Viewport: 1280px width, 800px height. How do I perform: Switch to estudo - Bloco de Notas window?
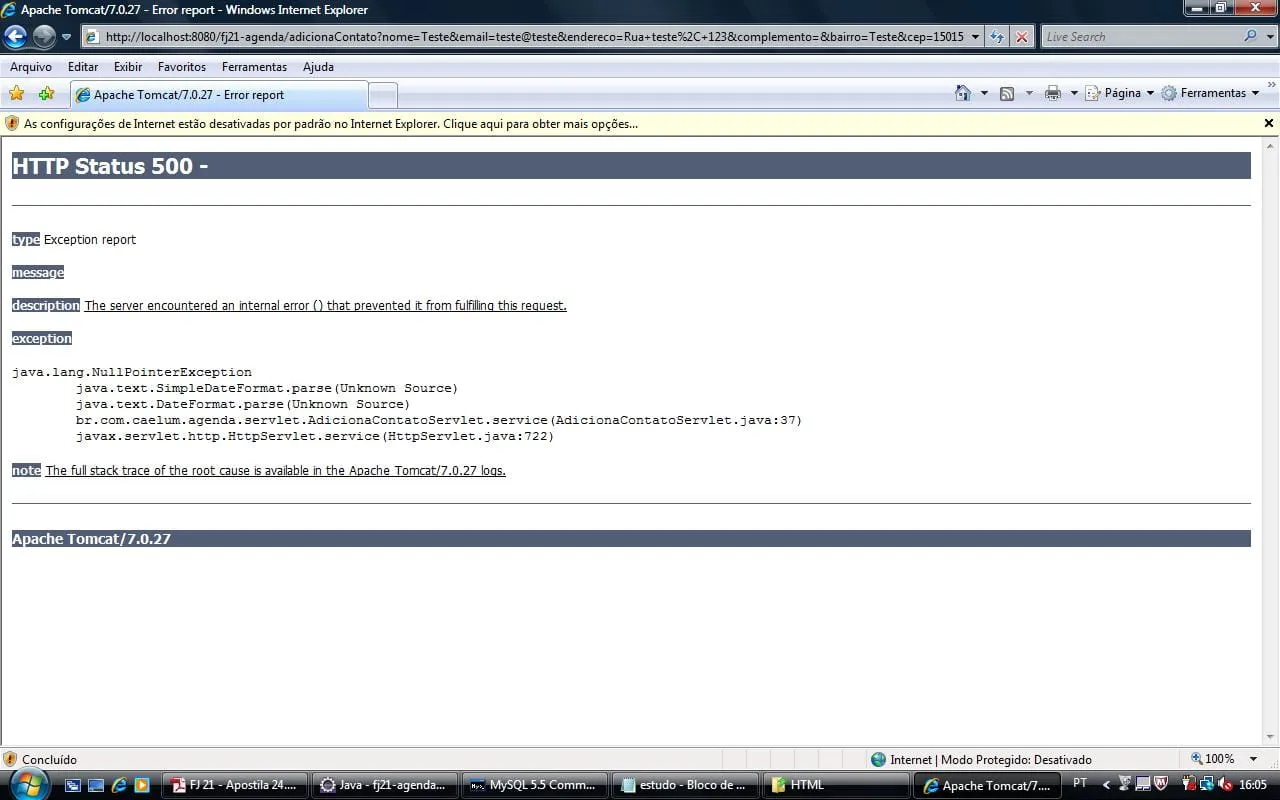[685, 785]
